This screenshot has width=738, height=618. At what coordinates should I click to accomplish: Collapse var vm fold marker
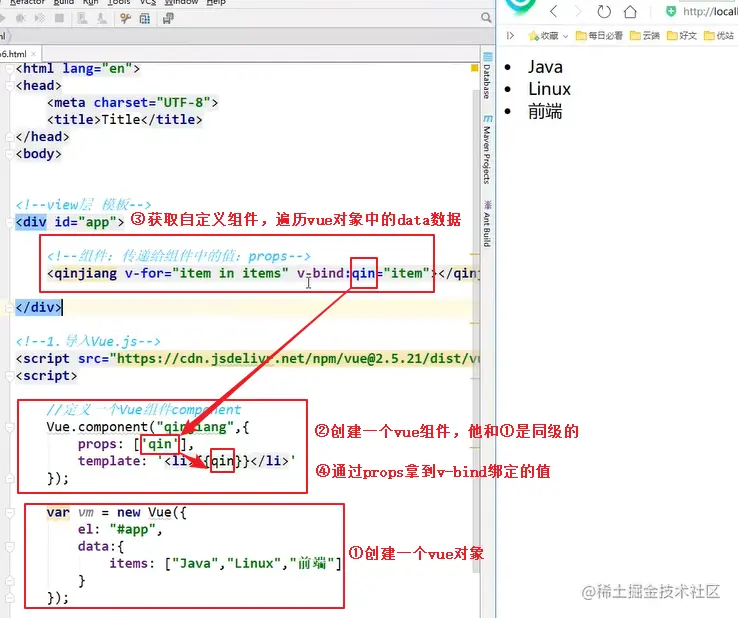coord(10,513)
